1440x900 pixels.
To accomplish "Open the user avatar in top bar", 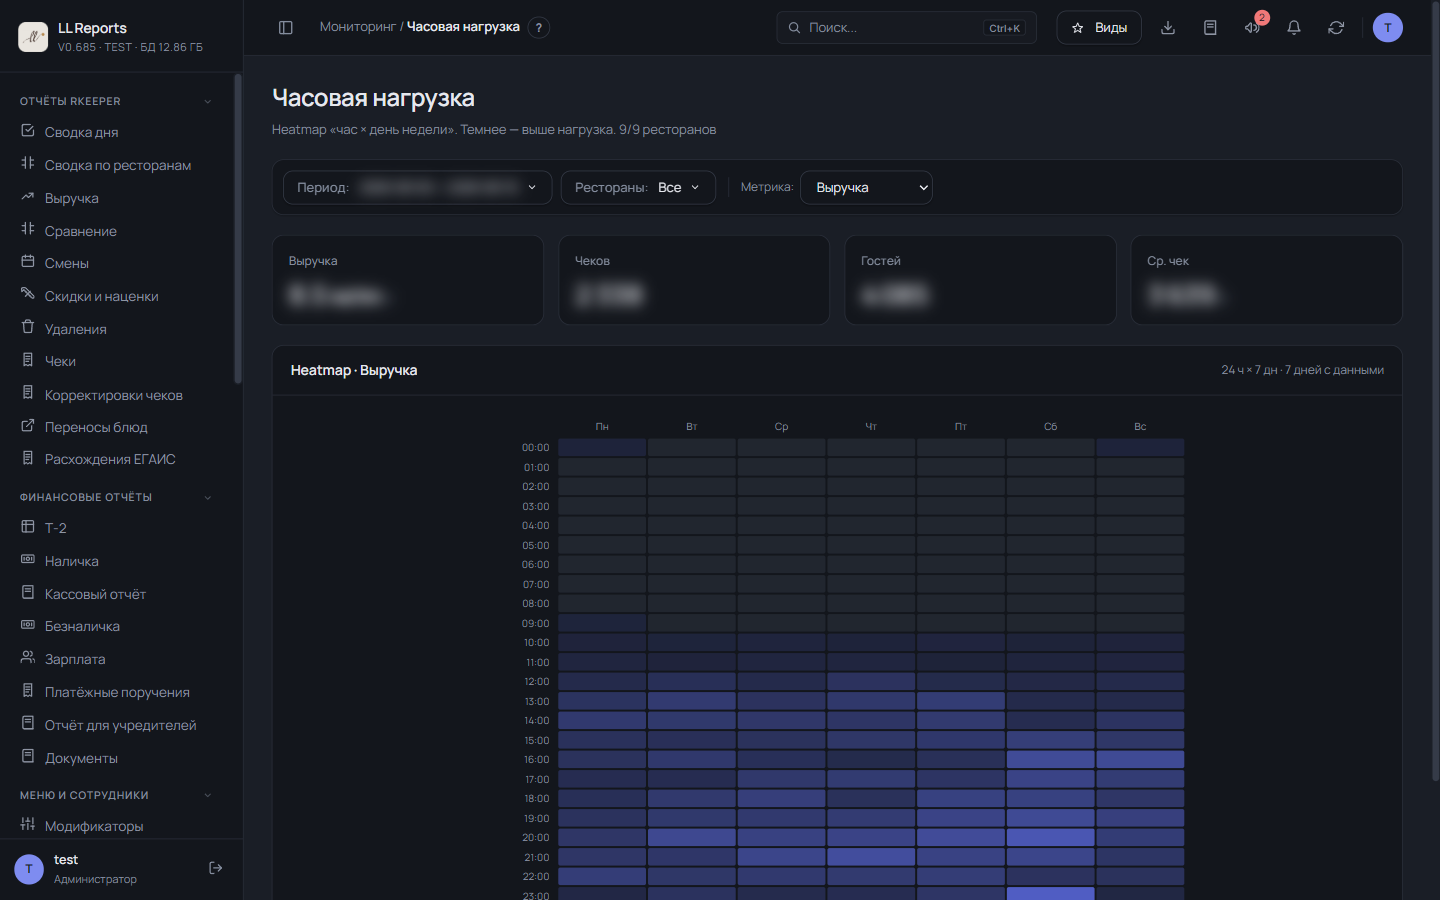I will point(1388,28).
